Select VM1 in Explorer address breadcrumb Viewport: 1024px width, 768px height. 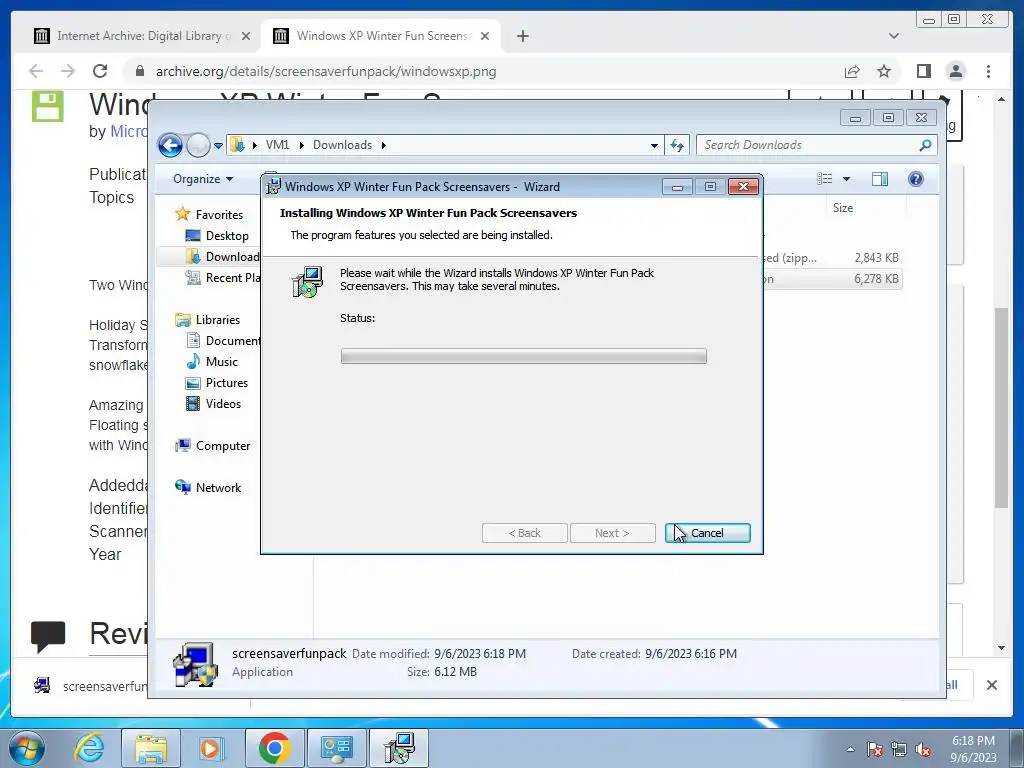[x=277, y=145]
